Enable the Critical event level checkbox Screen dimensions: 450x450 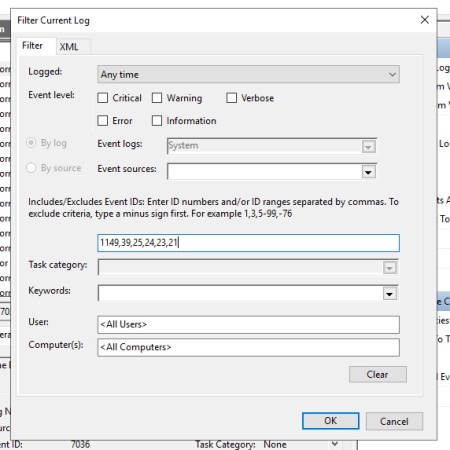[103, 98]
